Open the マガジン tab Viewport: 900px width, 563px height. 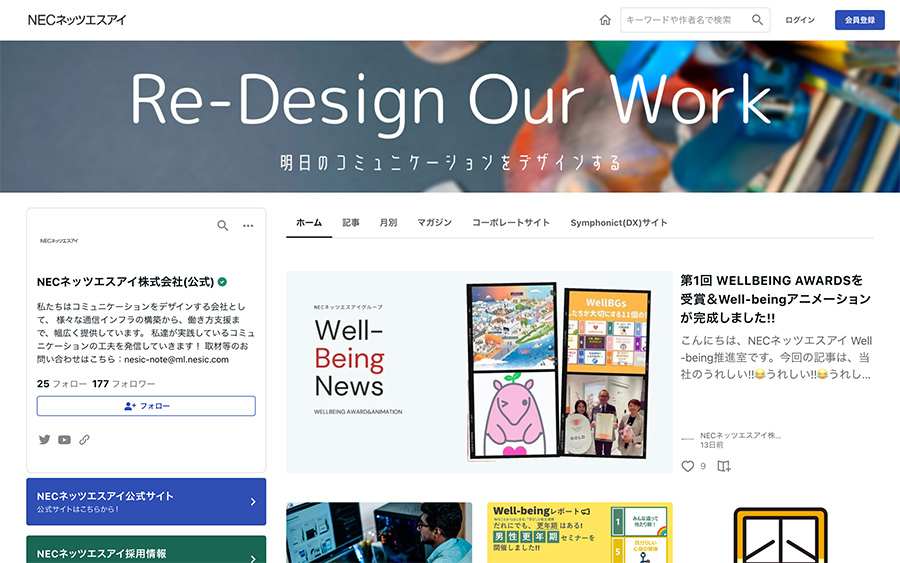(435, 223)
